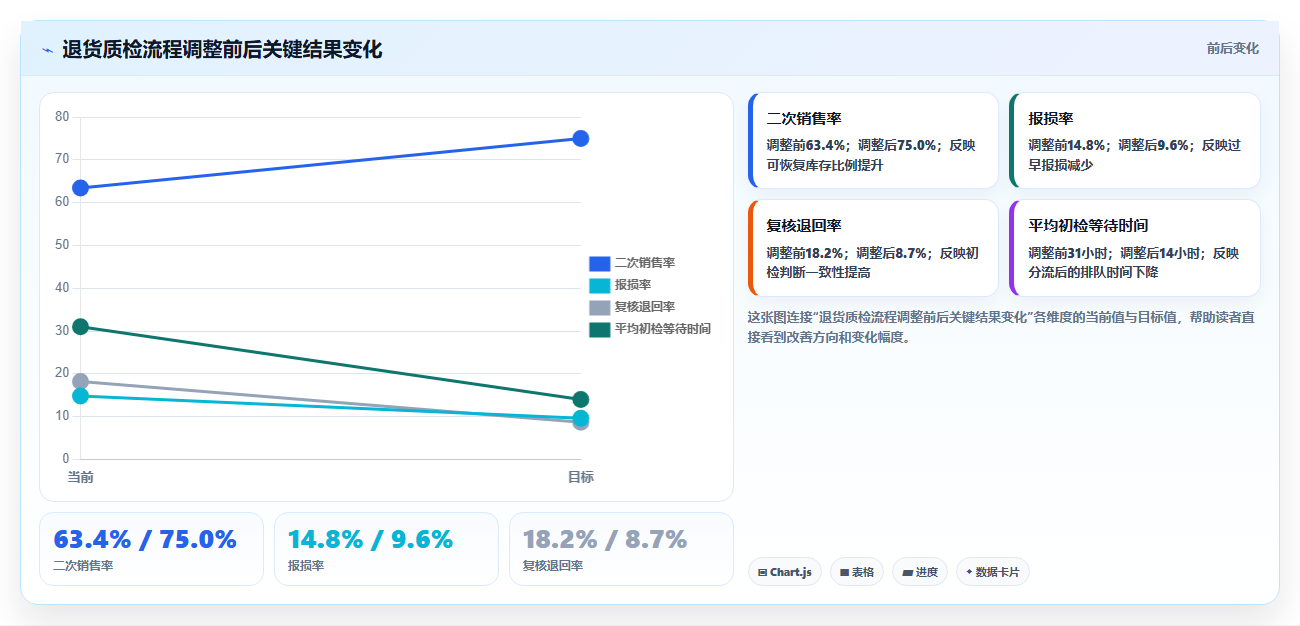Click the lightning icon beside the title
This screenshot has height=626, width=1300.
click(47, 50)
